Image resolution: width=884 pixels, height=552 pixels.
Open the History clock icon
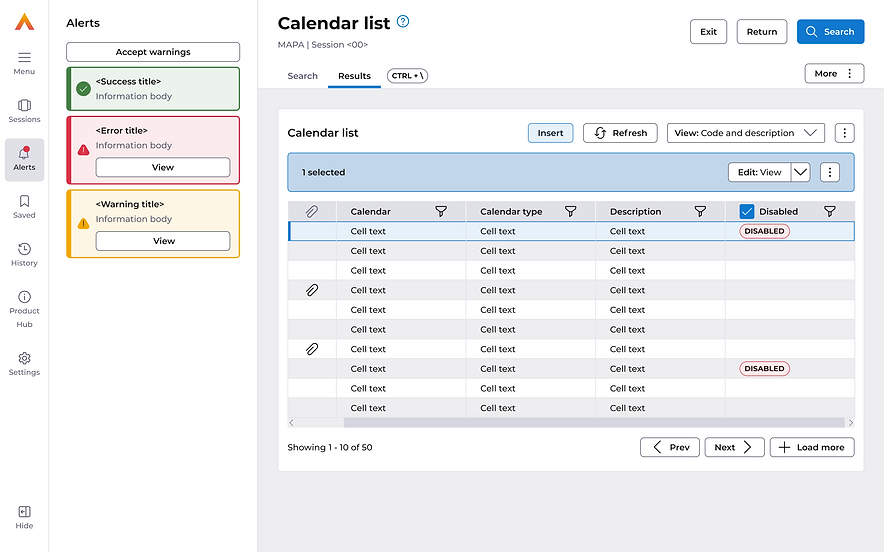click(24, 249)
